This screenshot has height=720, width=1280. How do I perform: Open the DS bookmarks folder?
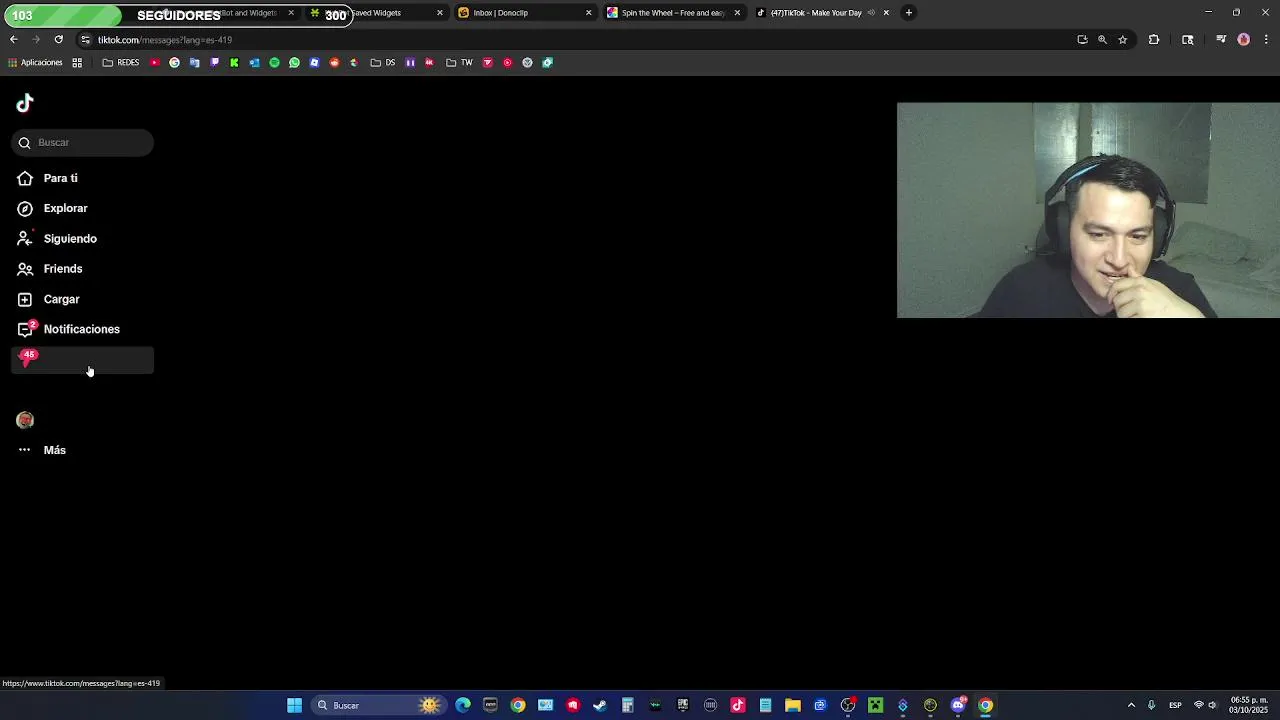click(x=383, y=63)
